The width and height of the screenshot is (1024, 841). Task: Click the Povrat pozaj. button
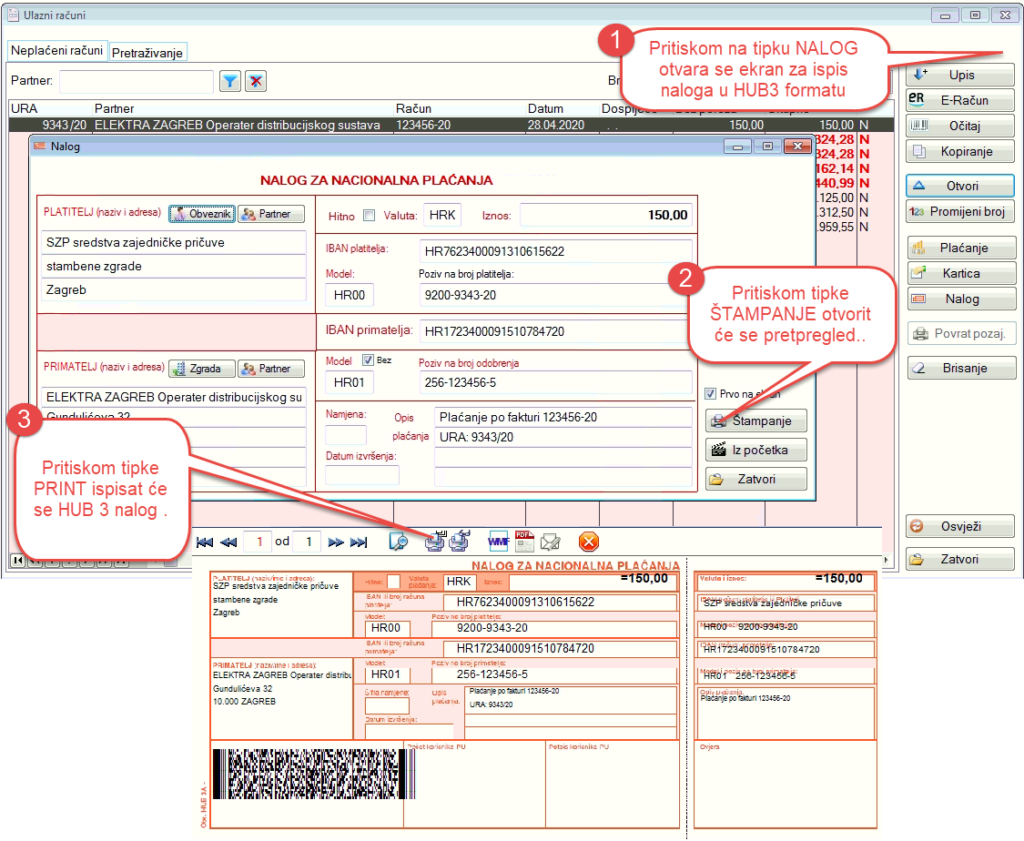pos(961,333)
